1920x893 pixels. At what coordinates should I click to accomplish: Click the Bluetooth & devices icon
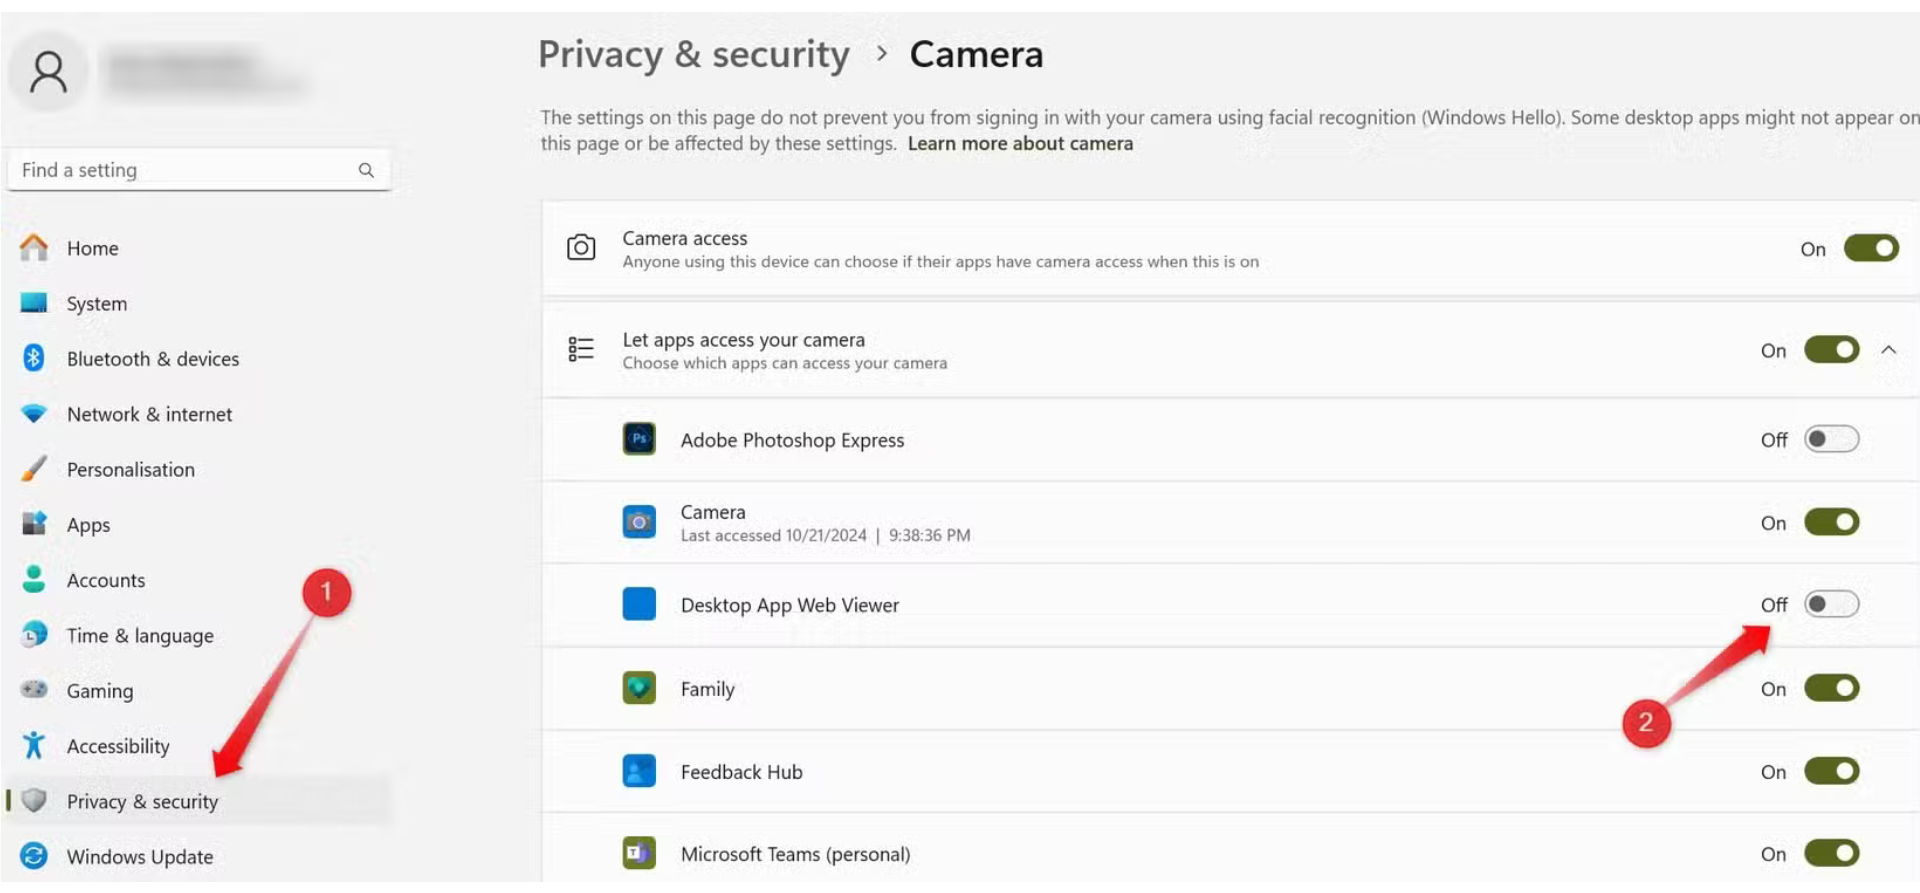tap(34, 358)
